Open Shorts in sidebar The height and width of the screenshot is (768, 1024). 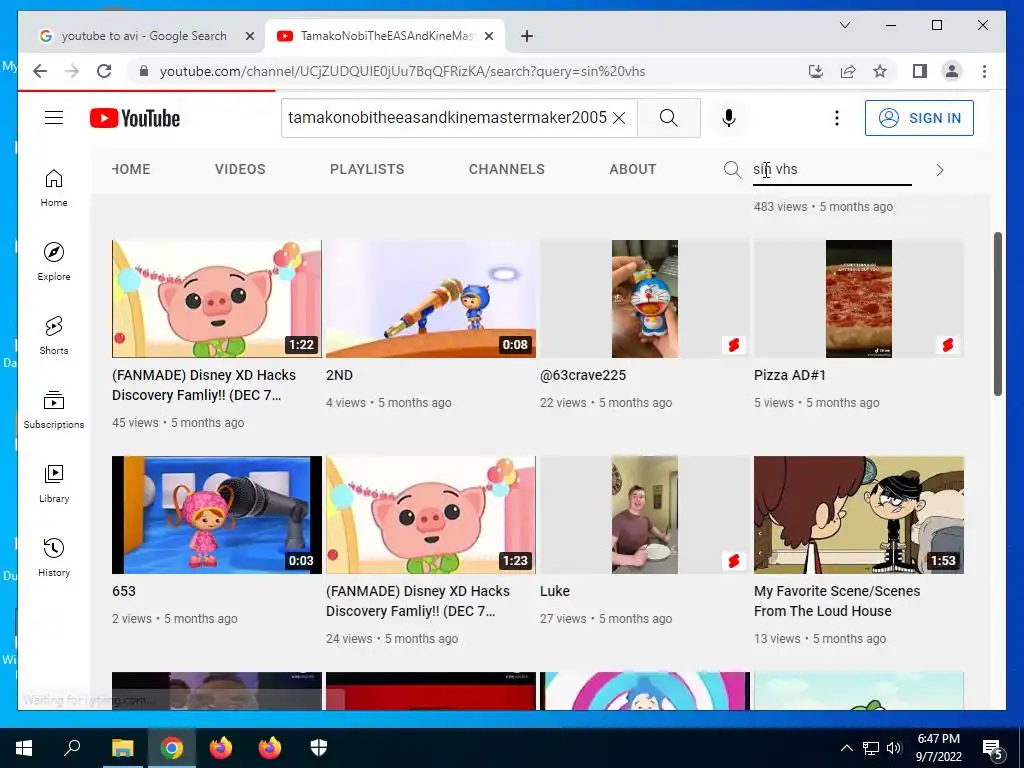(x=54, y=336)
